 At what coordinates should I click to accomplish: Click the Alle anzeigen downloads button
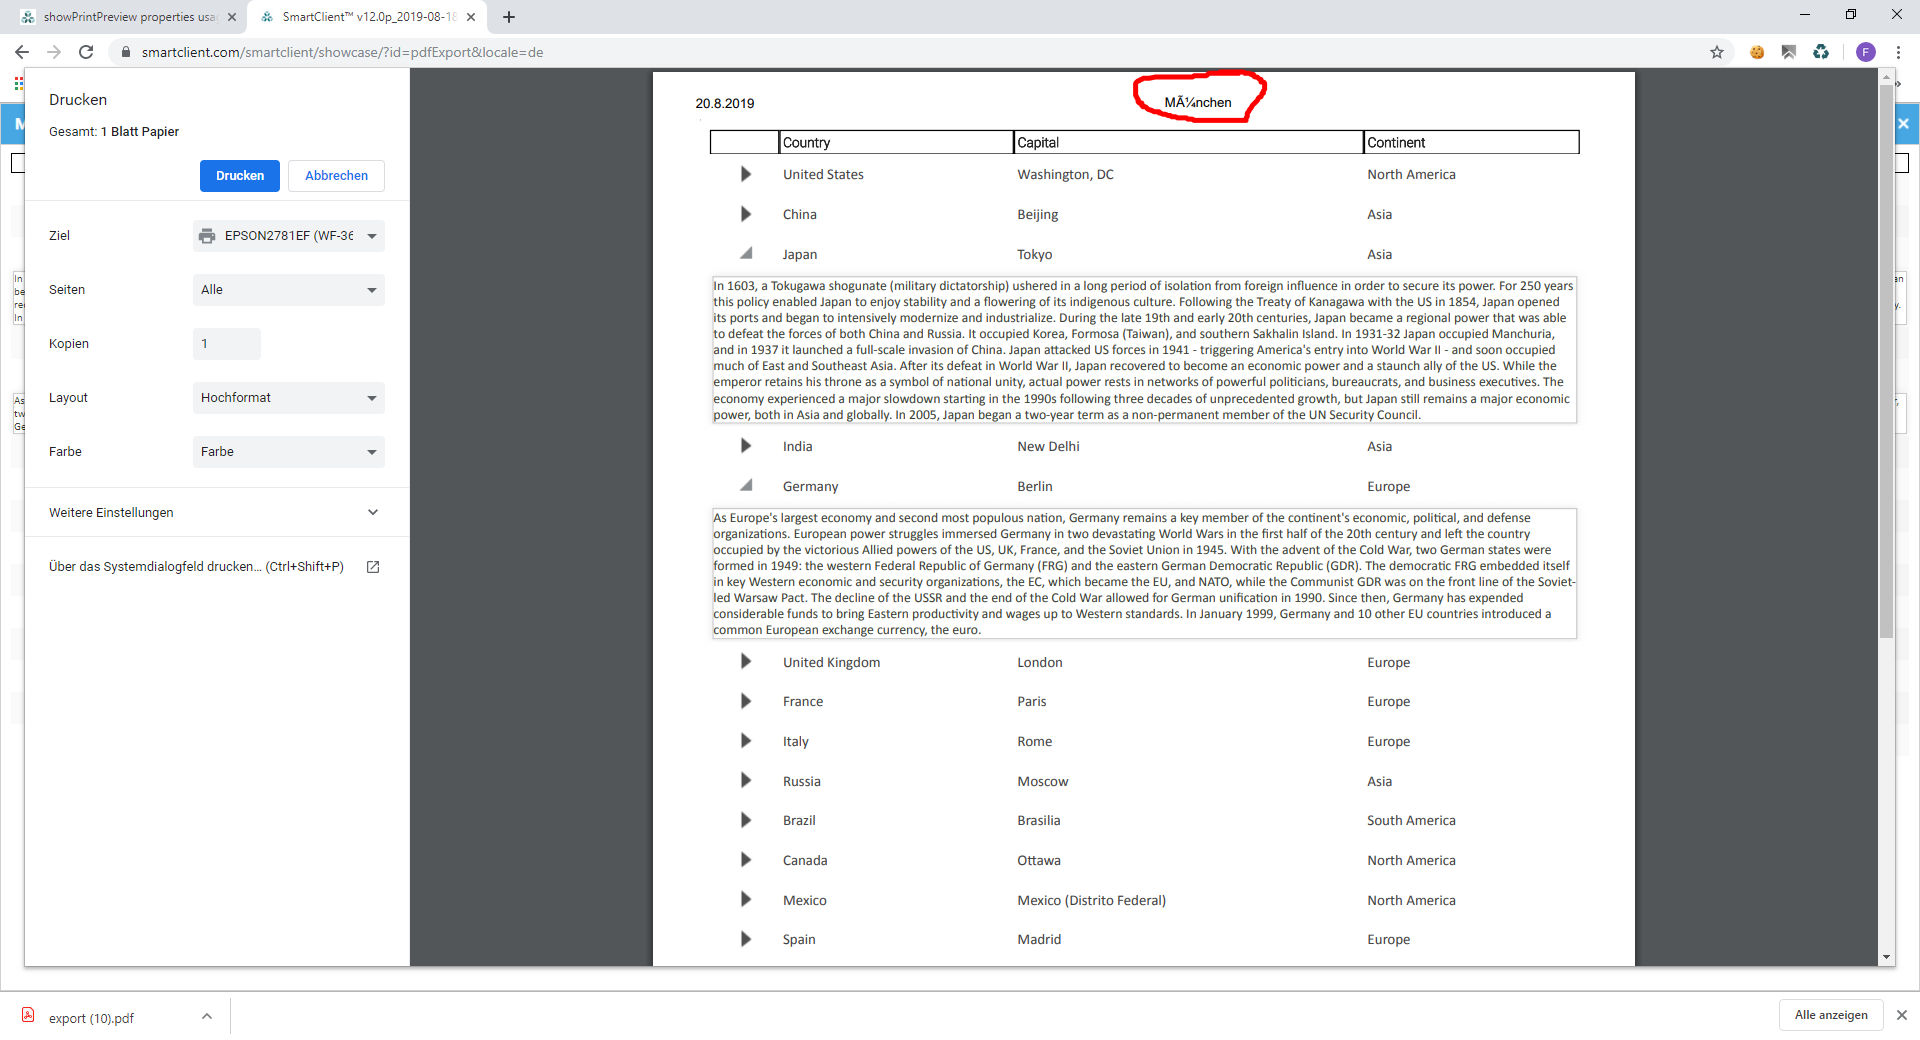point(1831,1015)
